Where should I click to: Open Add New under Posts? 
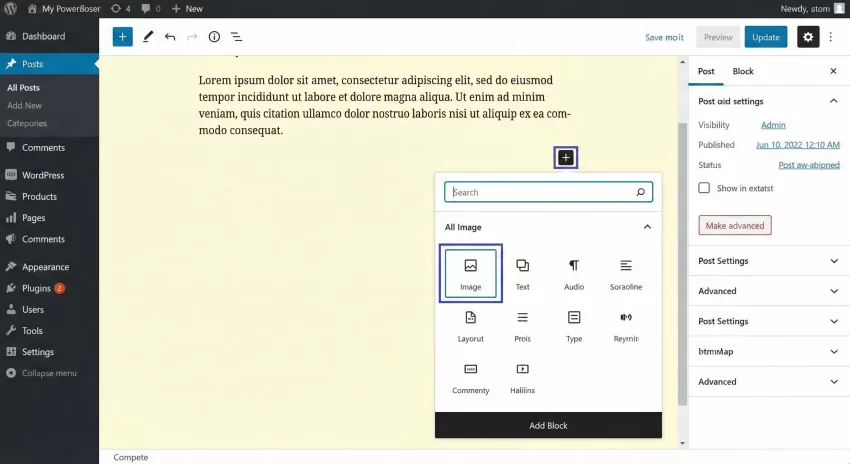tap(24, 105)
